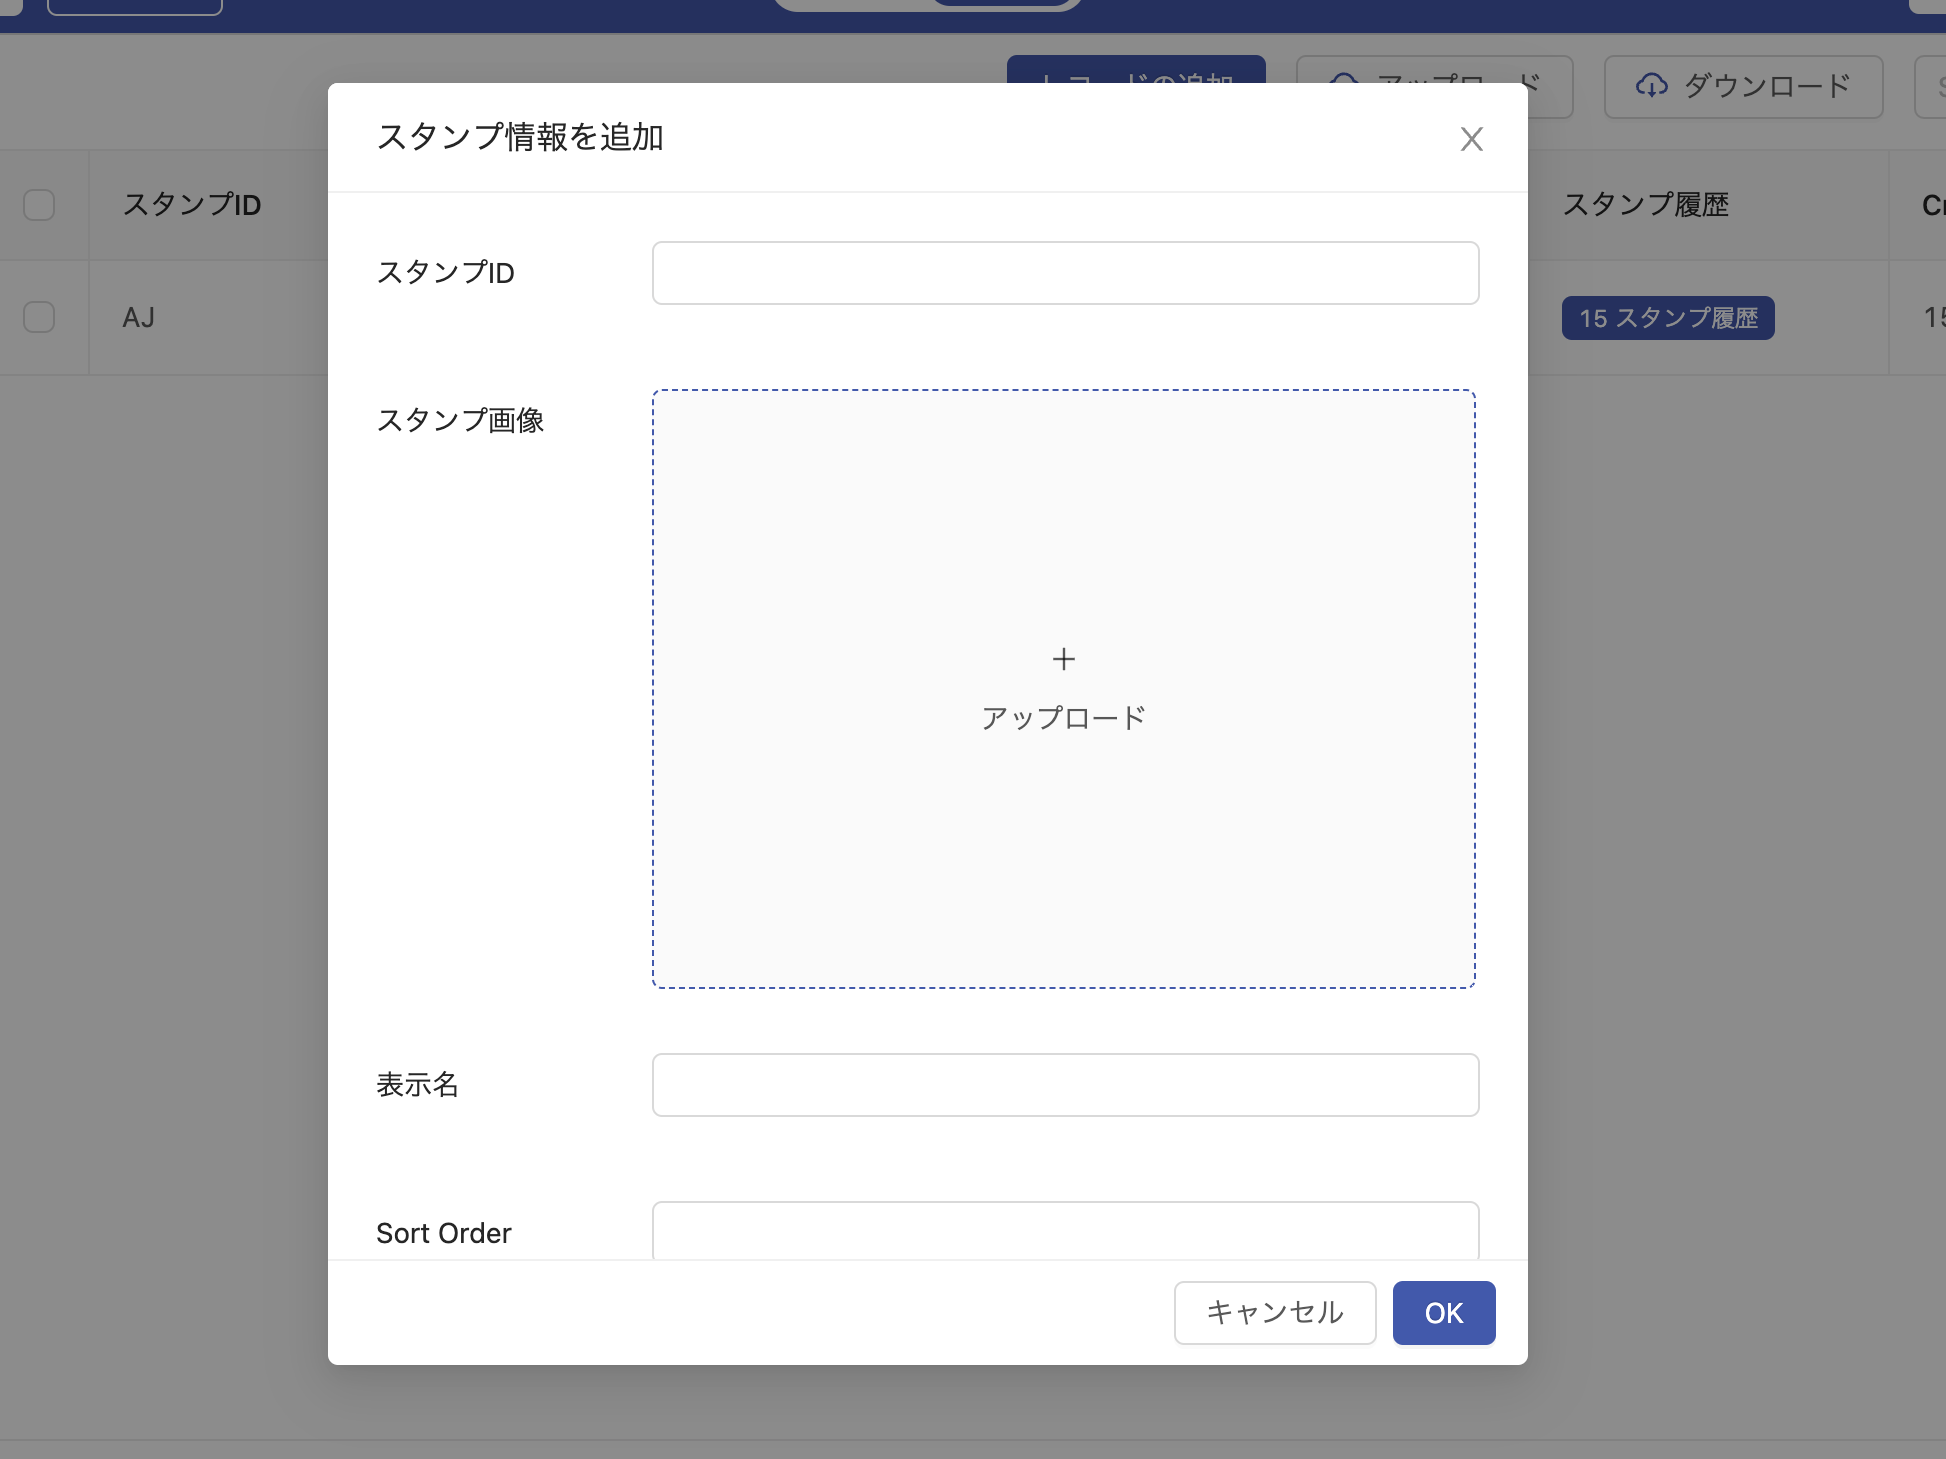Click the アップロード label in the drop zone
This screenshot has width=1946, height=1459.
1063,718
